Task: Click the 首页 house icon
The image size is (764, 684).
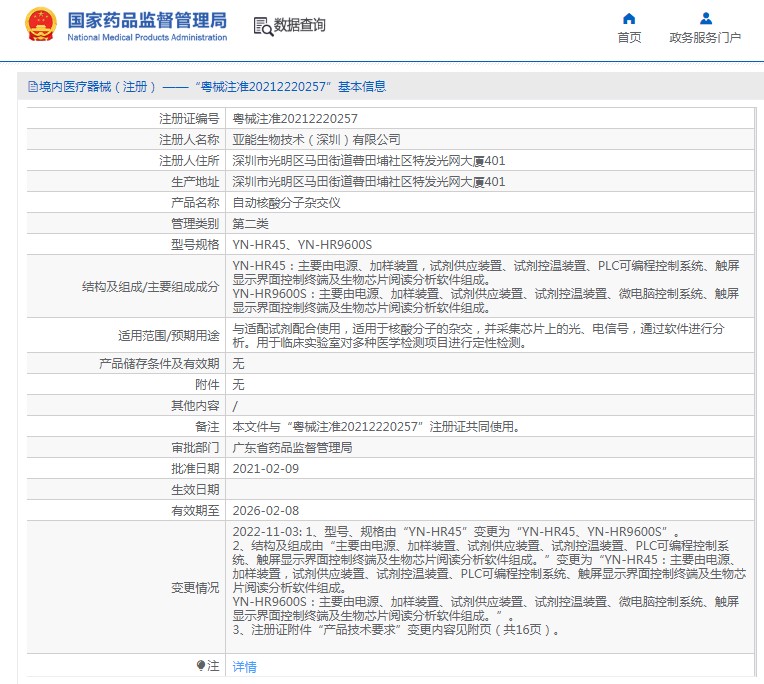Action: [629, 19]
